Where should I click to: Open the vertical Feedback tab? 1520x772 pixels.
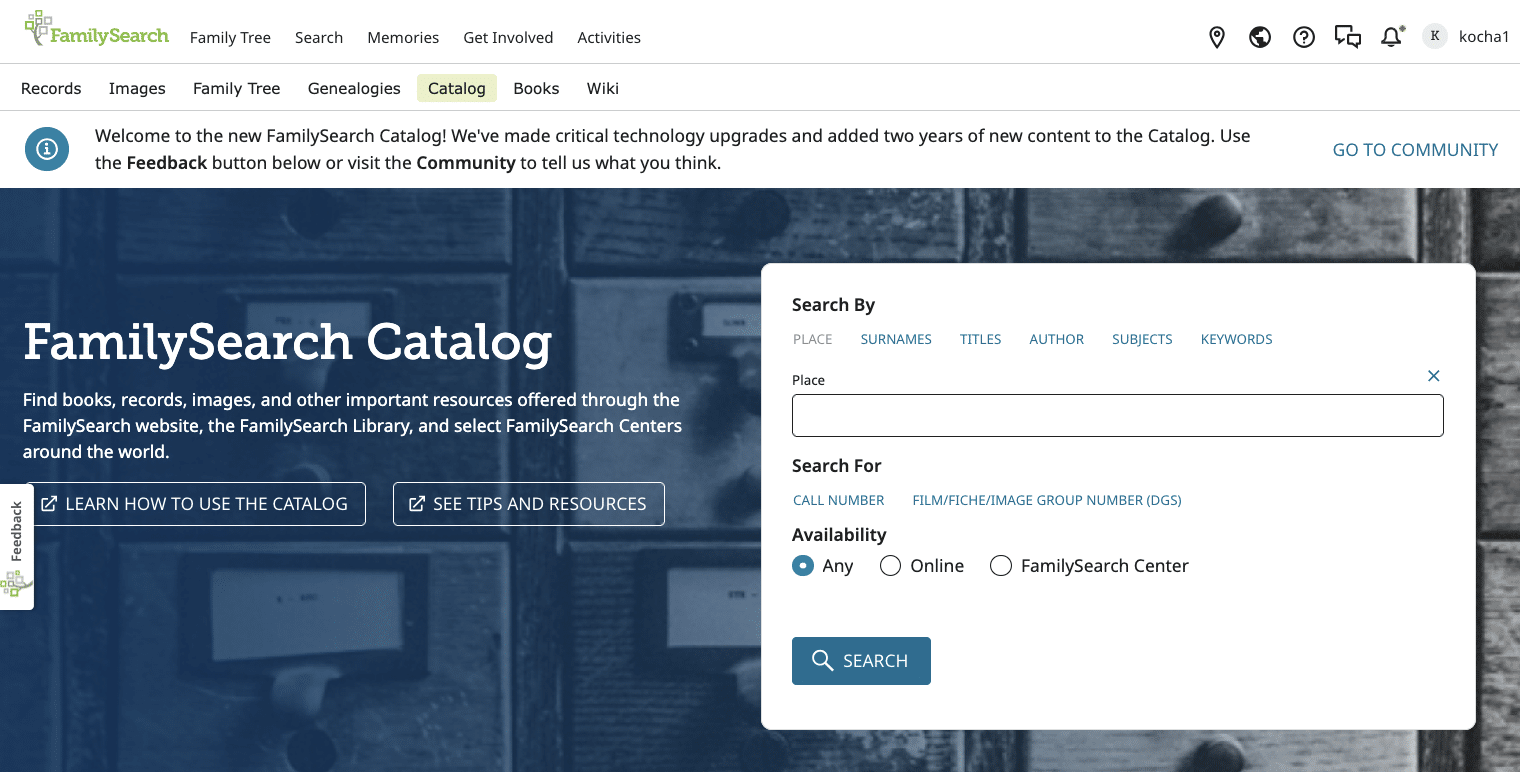click(x=16, y=547)
